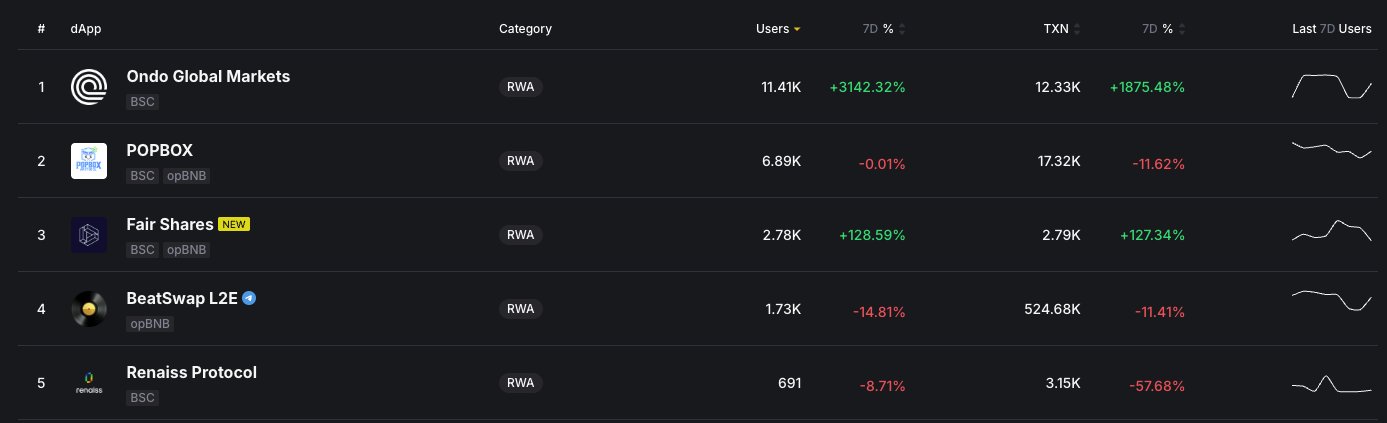1387x423 pixels.
Task: Click the Telegram badge beside BeatSwap L2E
Action: tap(249, 298)
